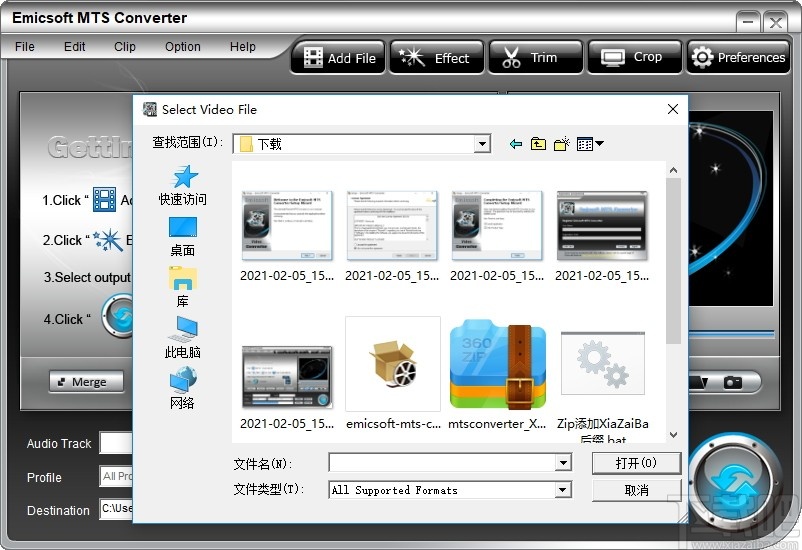Expand the file name dropdown arrow
802x550 pixels.
[x=563, y=463]
